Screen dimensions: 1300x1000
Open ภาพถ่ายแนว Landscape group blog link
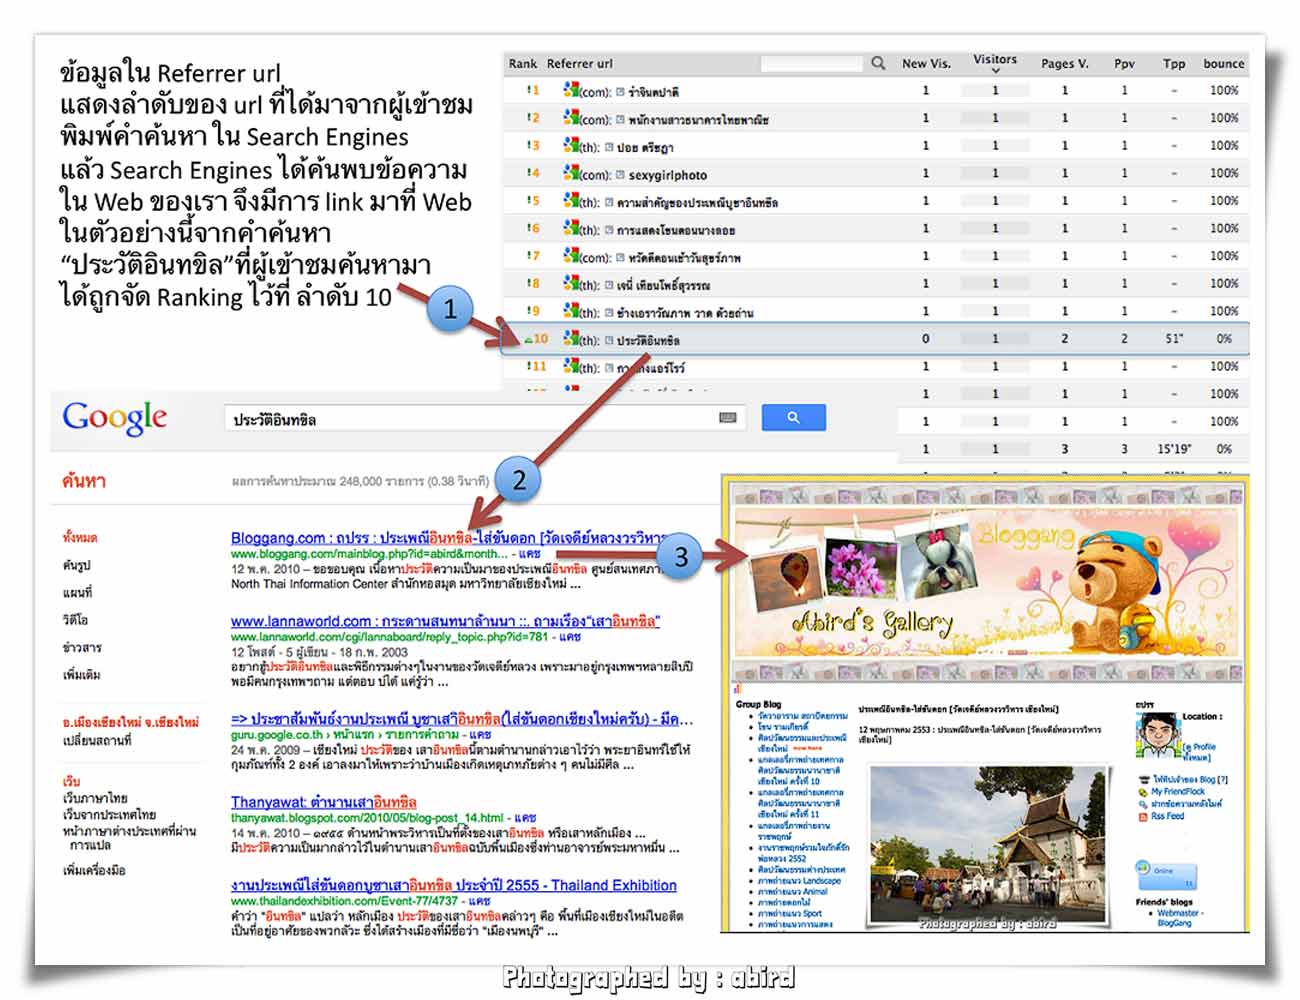tap(799, 881)
